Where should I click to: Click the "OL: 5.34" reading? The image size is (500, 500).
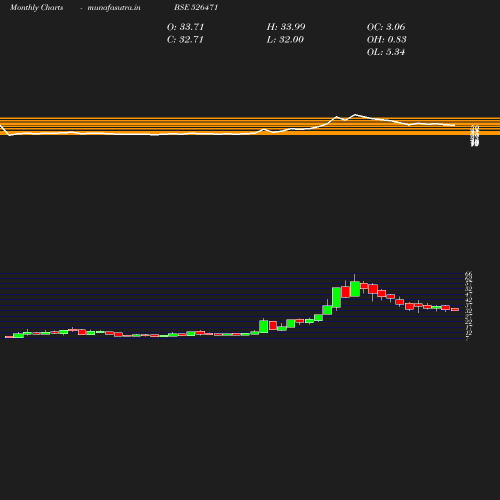pos(386,52)
